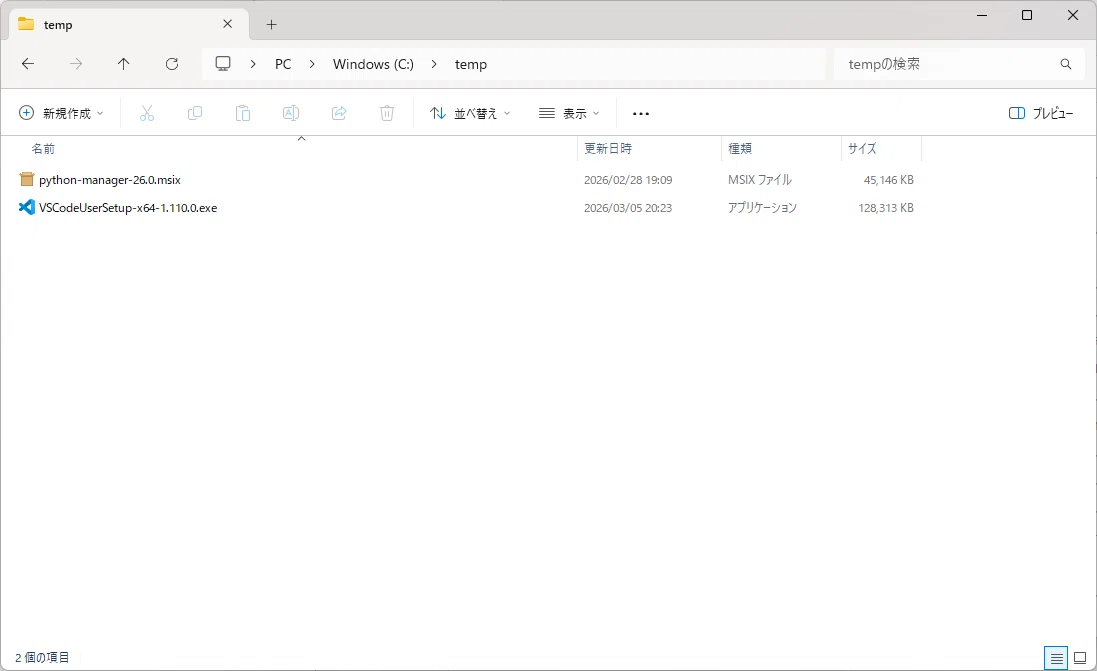The height and width of the screenshot is (671, 1097).
Task: Open the 表示 view dropdown
Action: pos(569,113)
